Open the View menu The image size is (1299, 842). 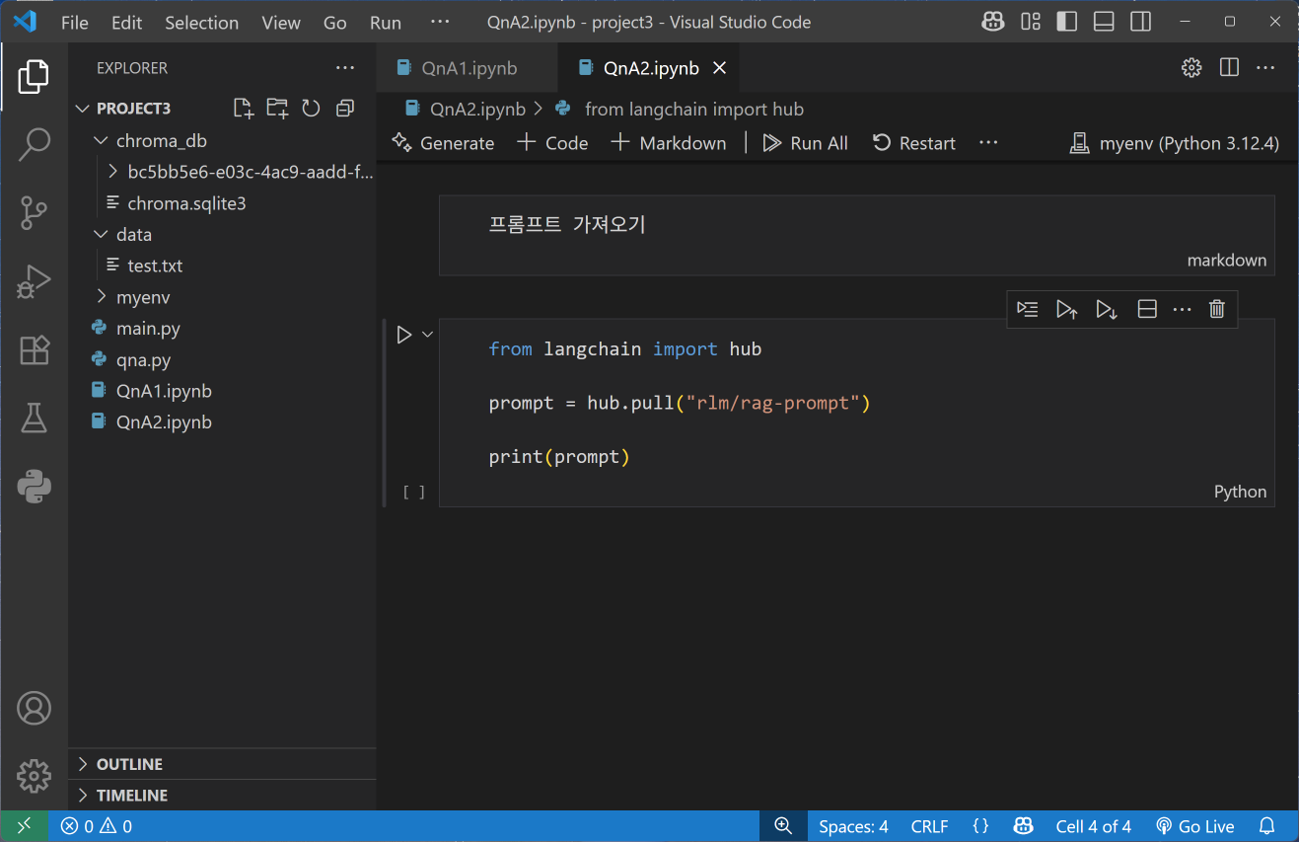(x=281, y=22)
